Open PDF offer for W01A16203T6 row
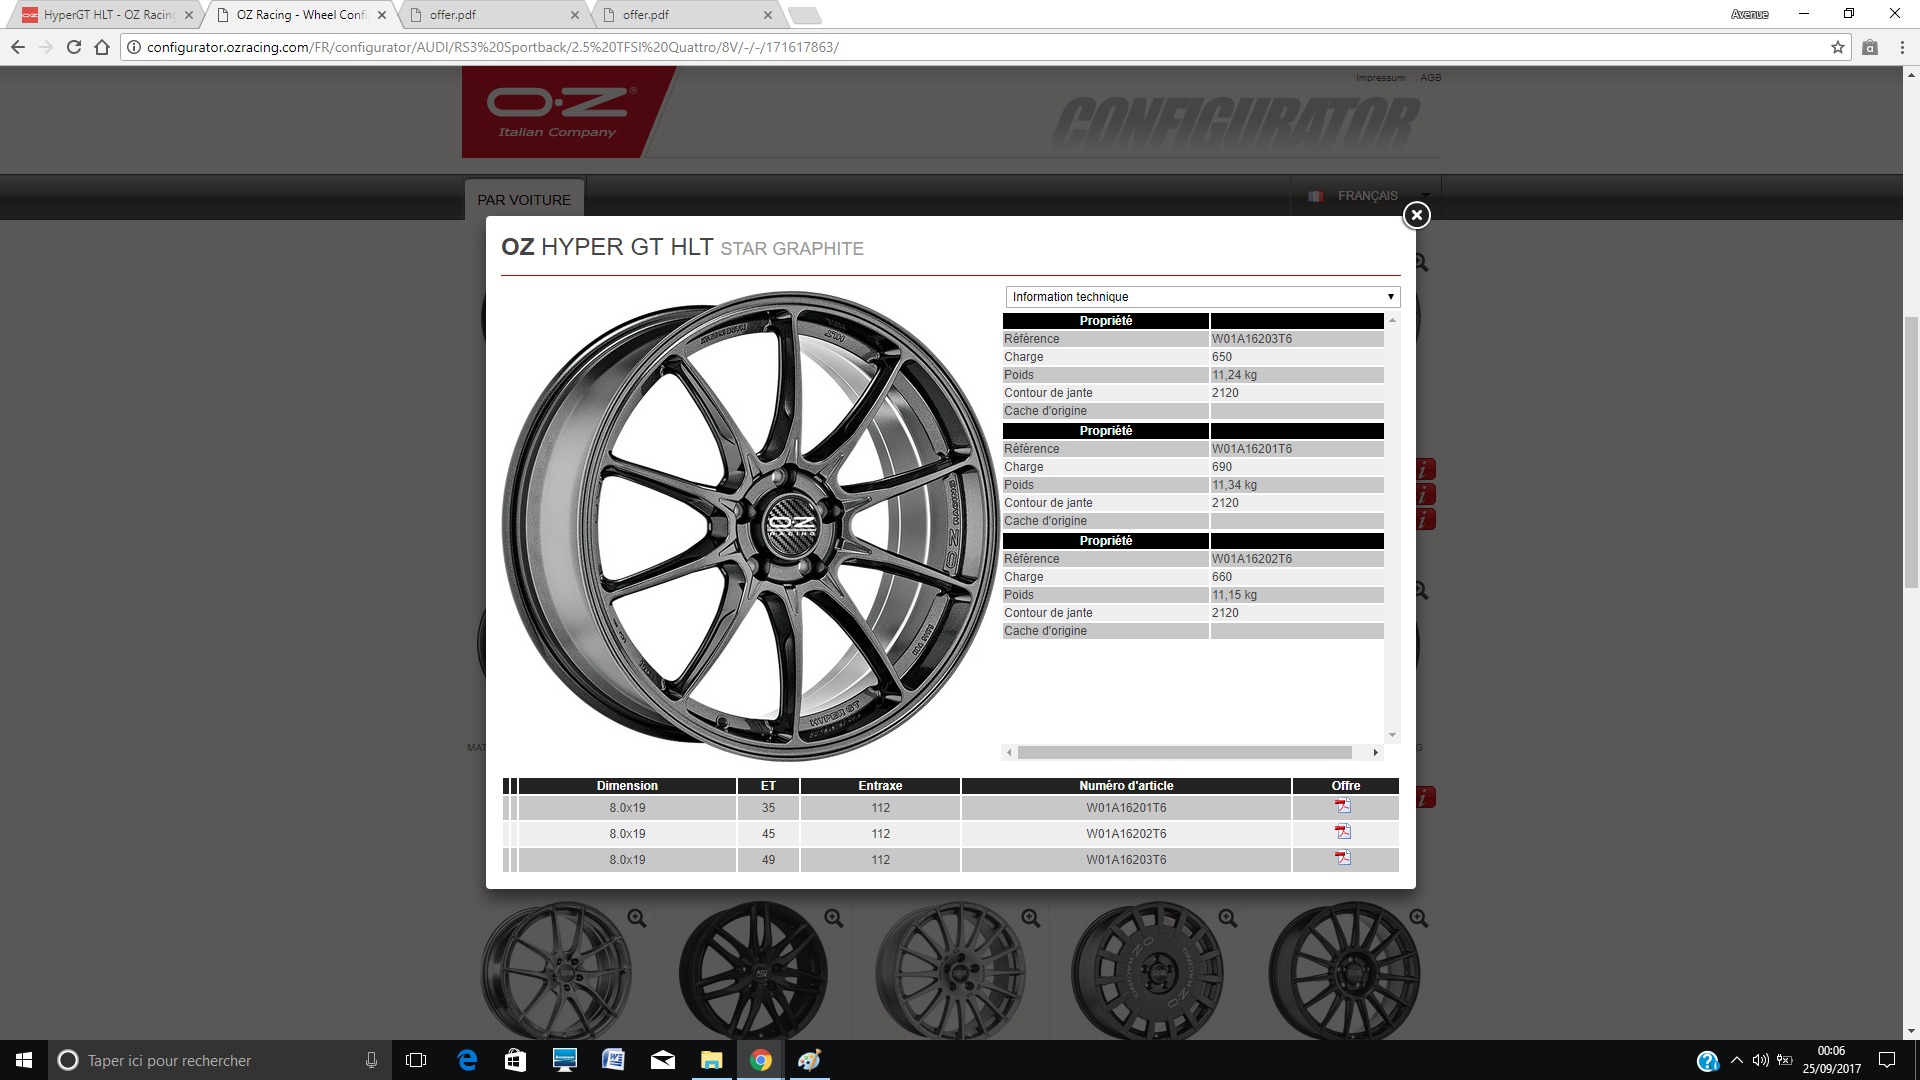The width and height of the screenshot is (1920, 1080). [1343, 858]
